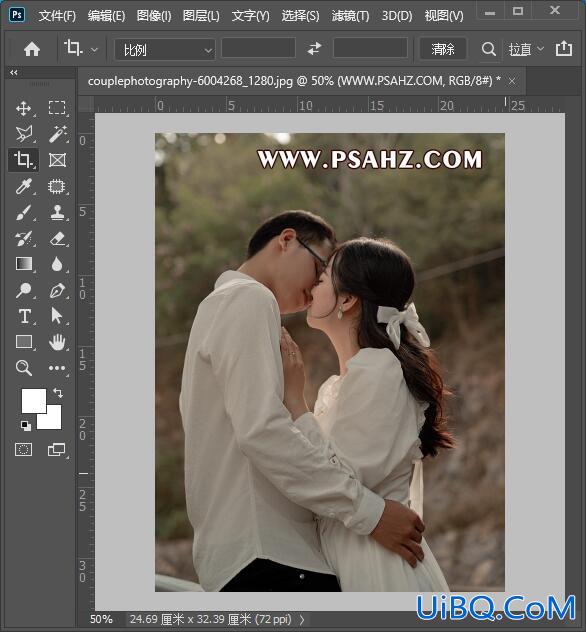Click the 50% zoom level field
This screenshot has width=586, height=632.
(x=102, y=619)
